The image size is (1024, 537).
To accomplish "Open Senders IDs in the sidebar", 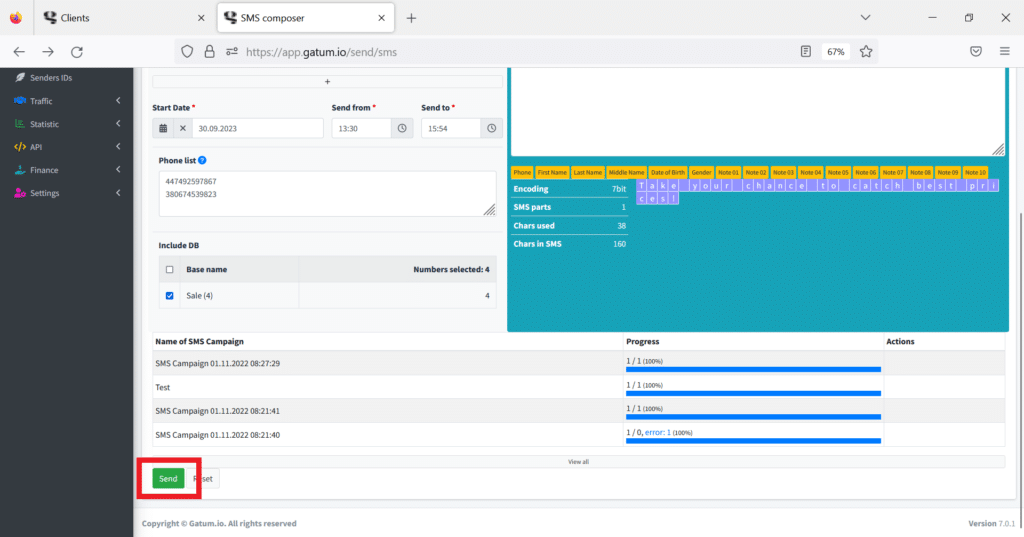I will coord(52,78).
